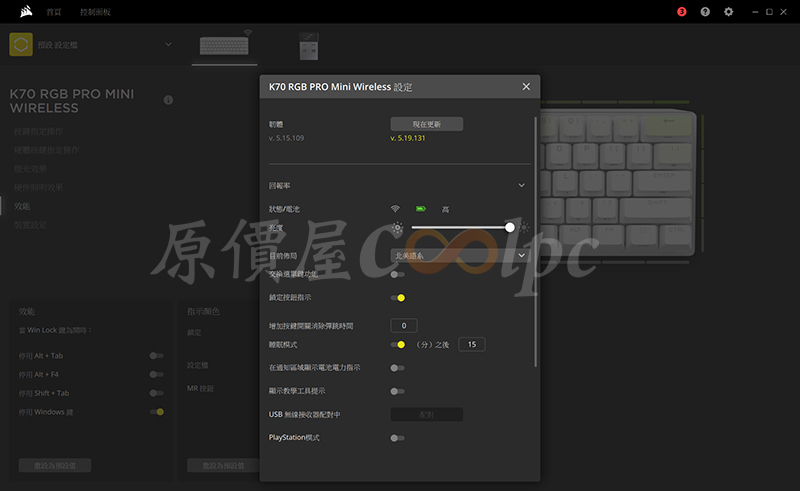Open the 控制面板 dashboard tab
This screenshot has height=491, width=800.
tap(95, 12)
